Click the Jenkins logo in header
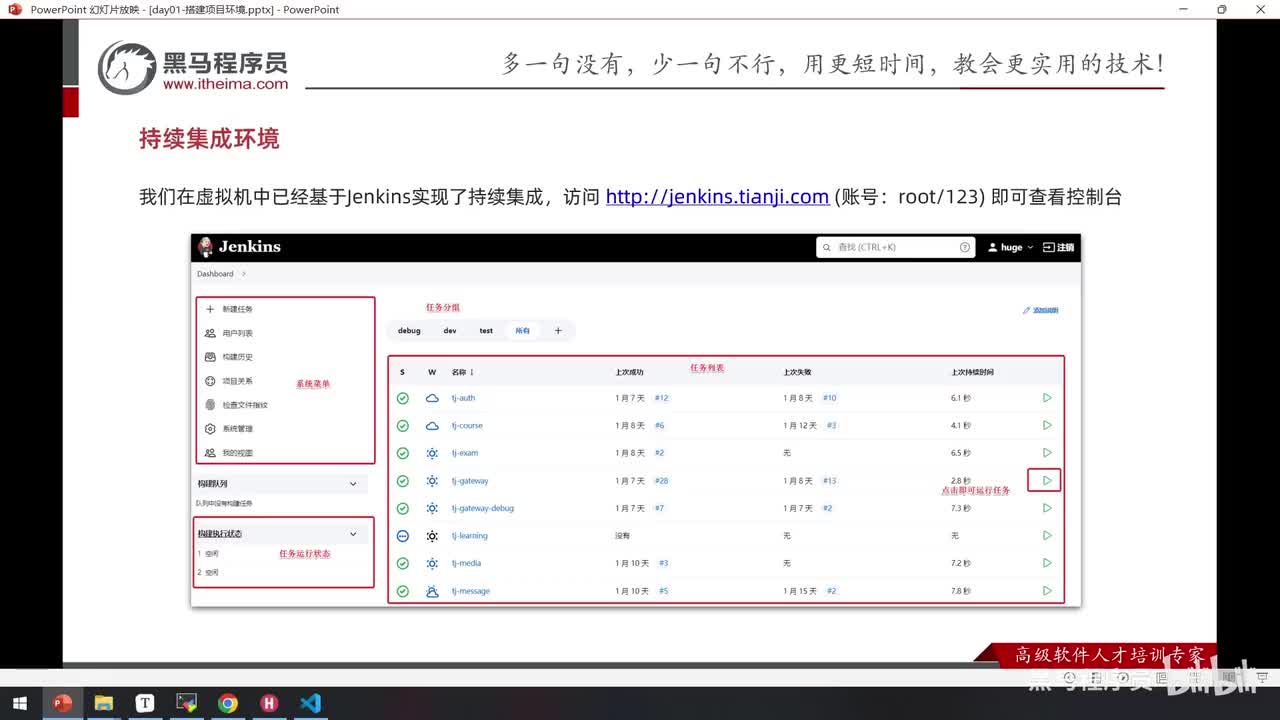 coord(239,247)
